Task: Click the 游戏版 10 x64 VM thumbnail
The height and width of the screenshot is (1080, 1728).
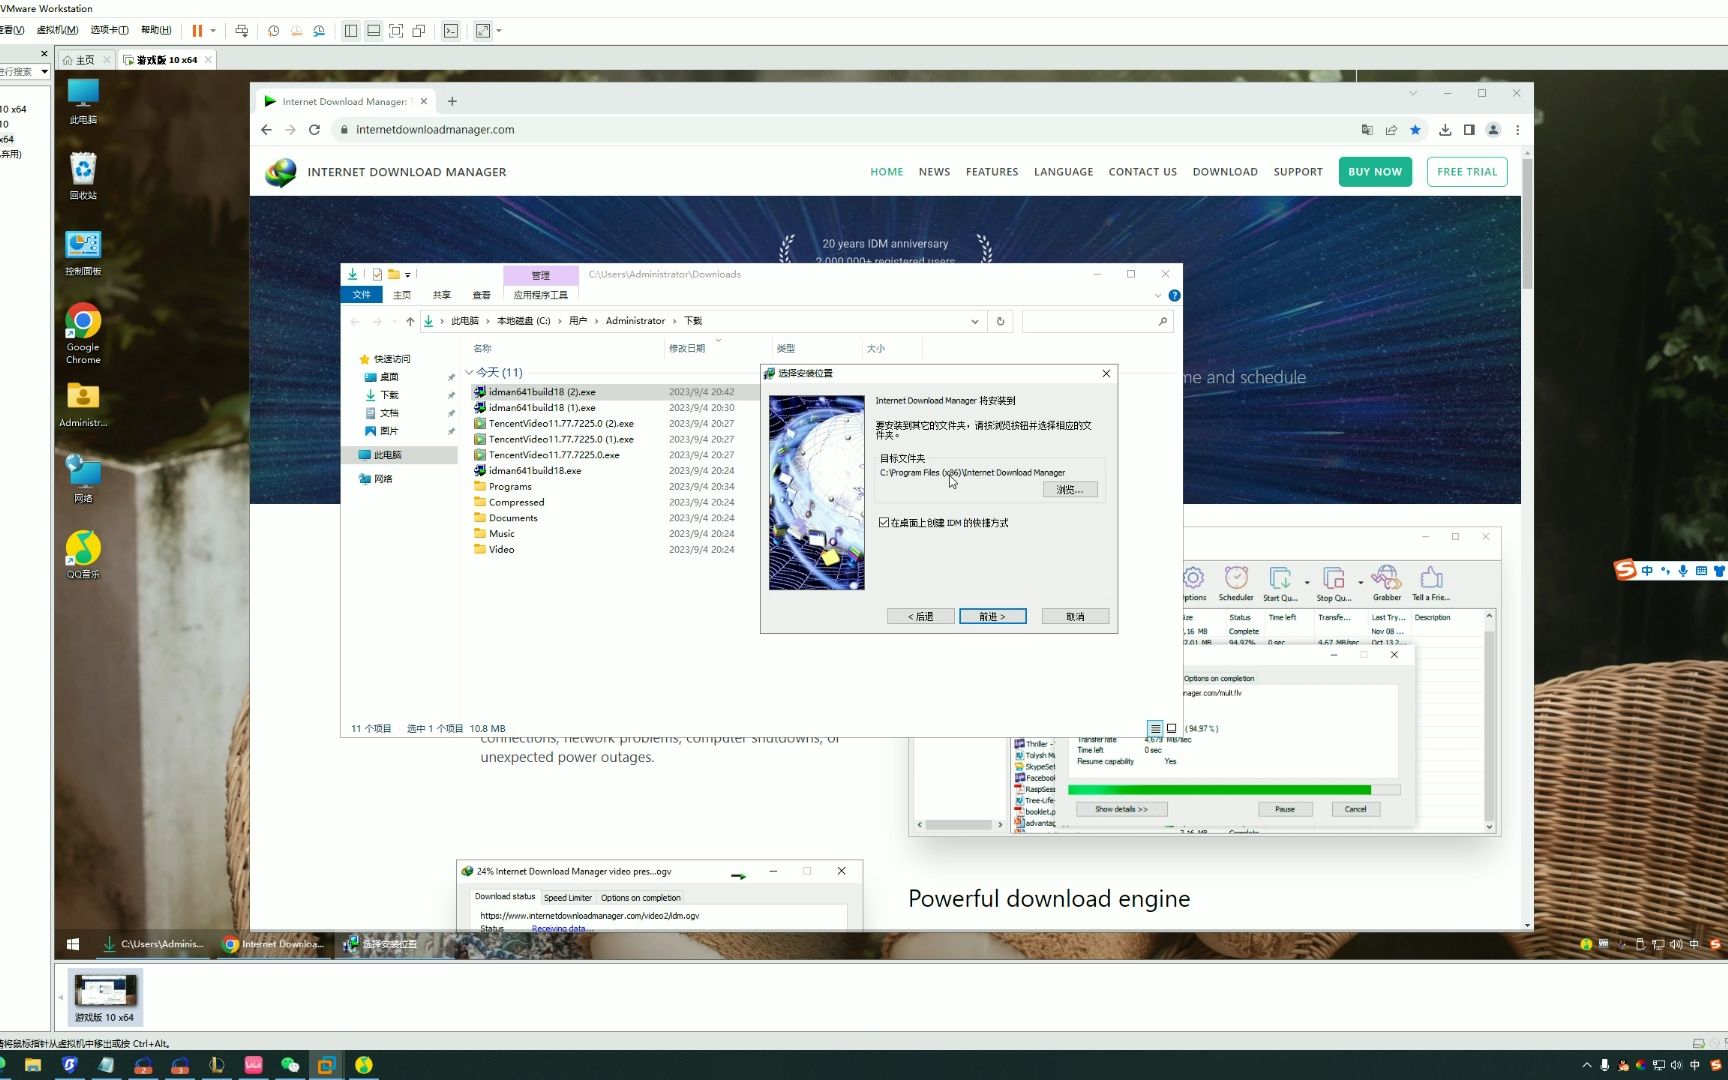Action: coord(105,996)
